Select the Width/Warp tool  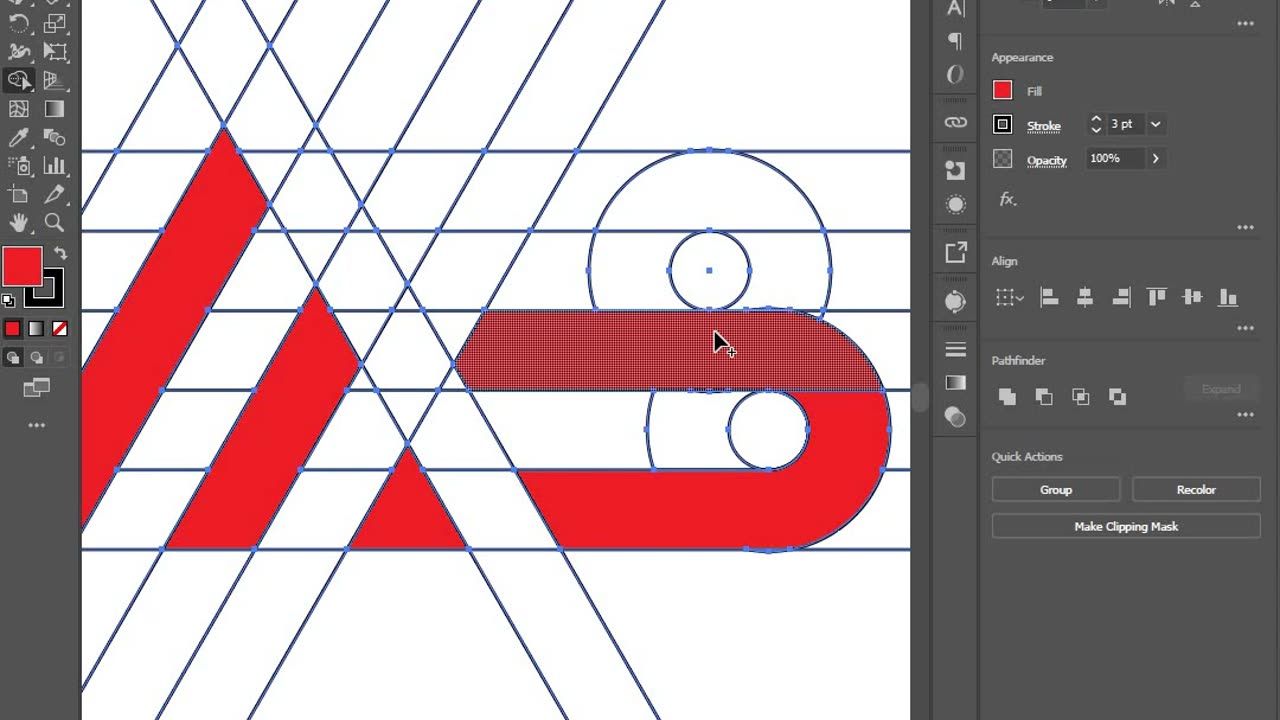click(x=18, y=52)
